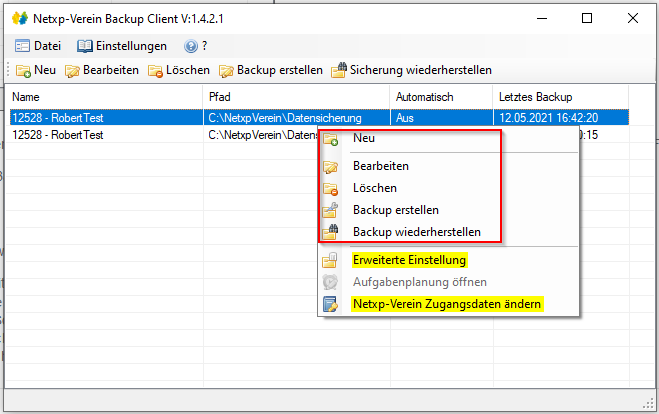The image size is (659, 414).
Task: Click the Aus value in Automatisch column
Action: pos(404,118)
